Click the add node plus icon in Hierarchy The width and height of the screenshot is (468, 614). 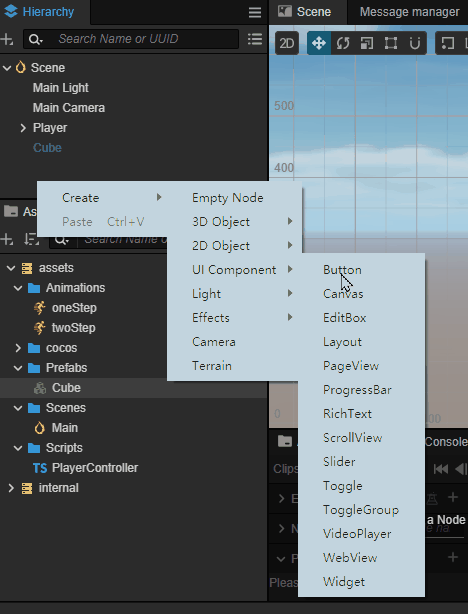coord(7,39)
